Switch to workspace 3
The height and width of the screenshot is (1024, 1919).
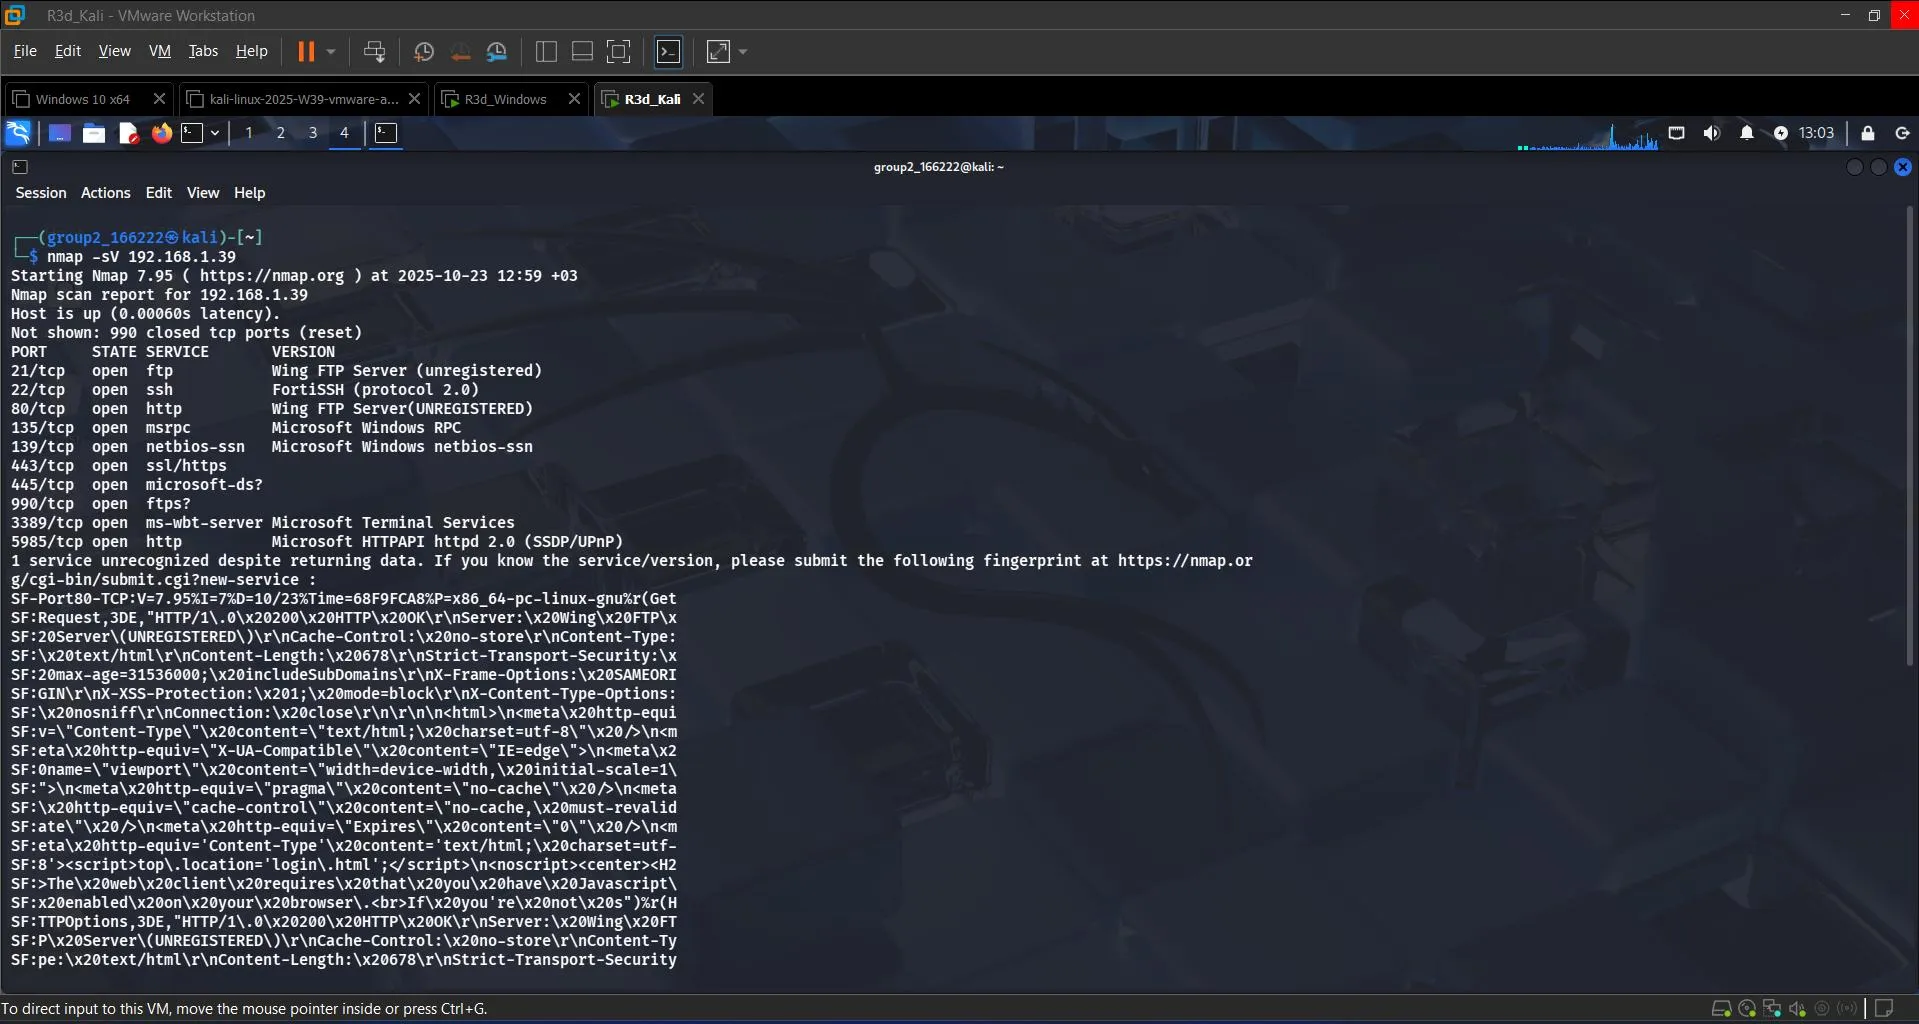(x=313, y=133)
